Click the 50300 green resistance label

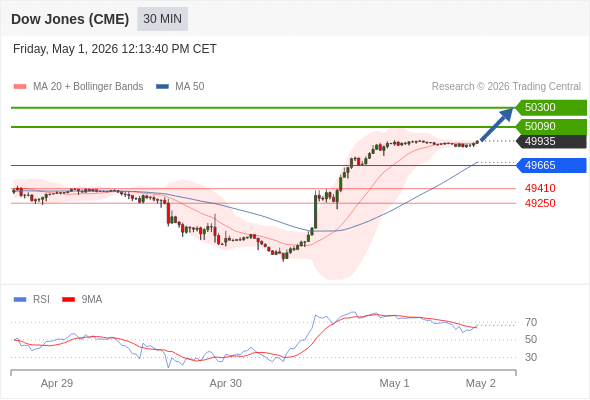click(551, 108)
